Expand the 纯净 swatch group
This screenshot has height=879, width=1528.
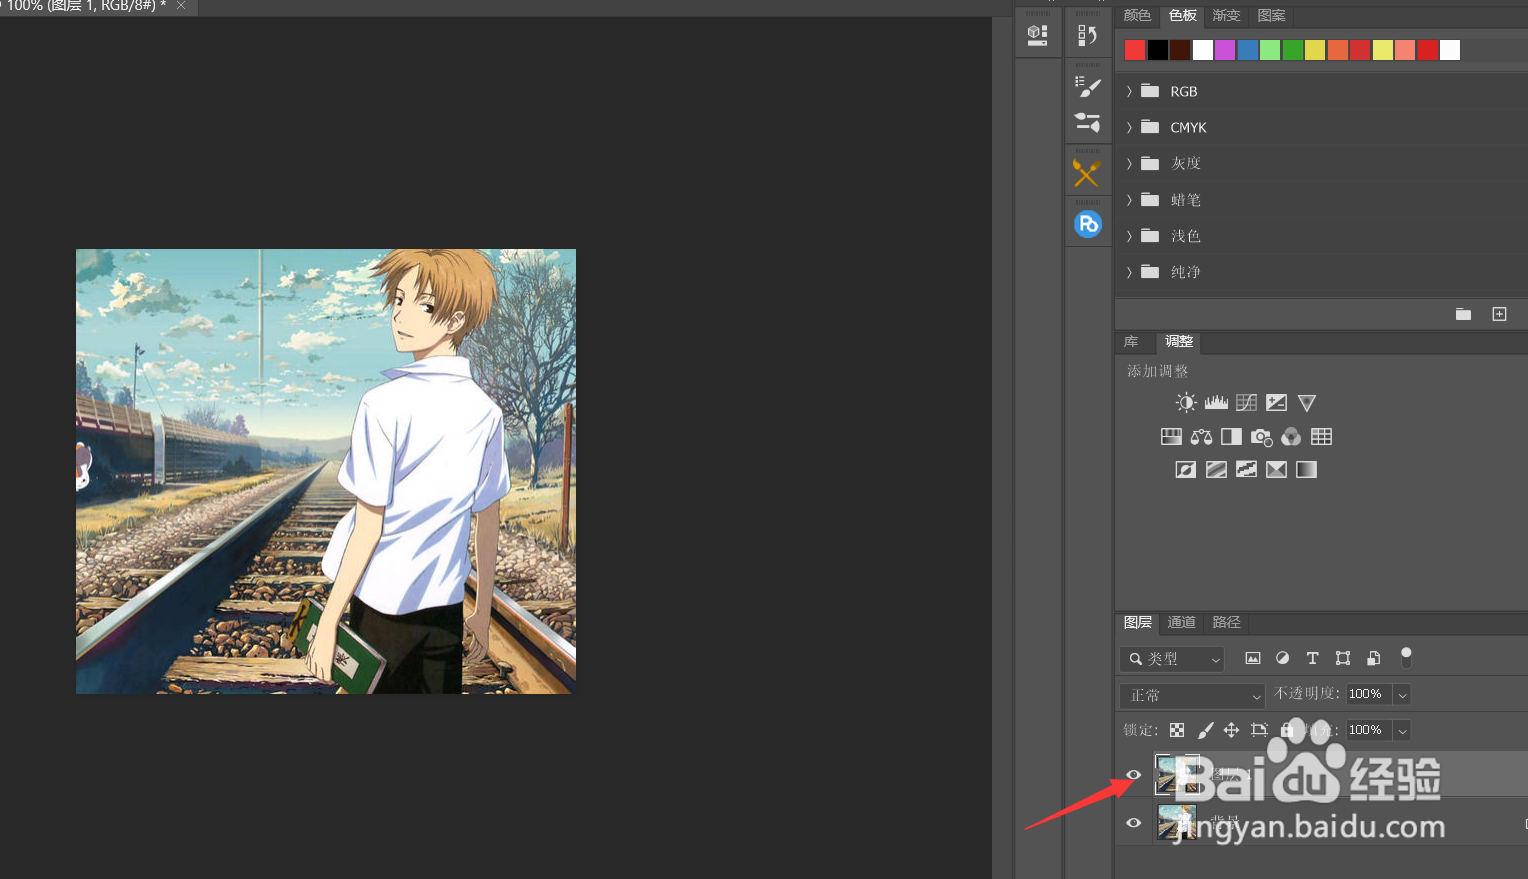(1129, 272)
